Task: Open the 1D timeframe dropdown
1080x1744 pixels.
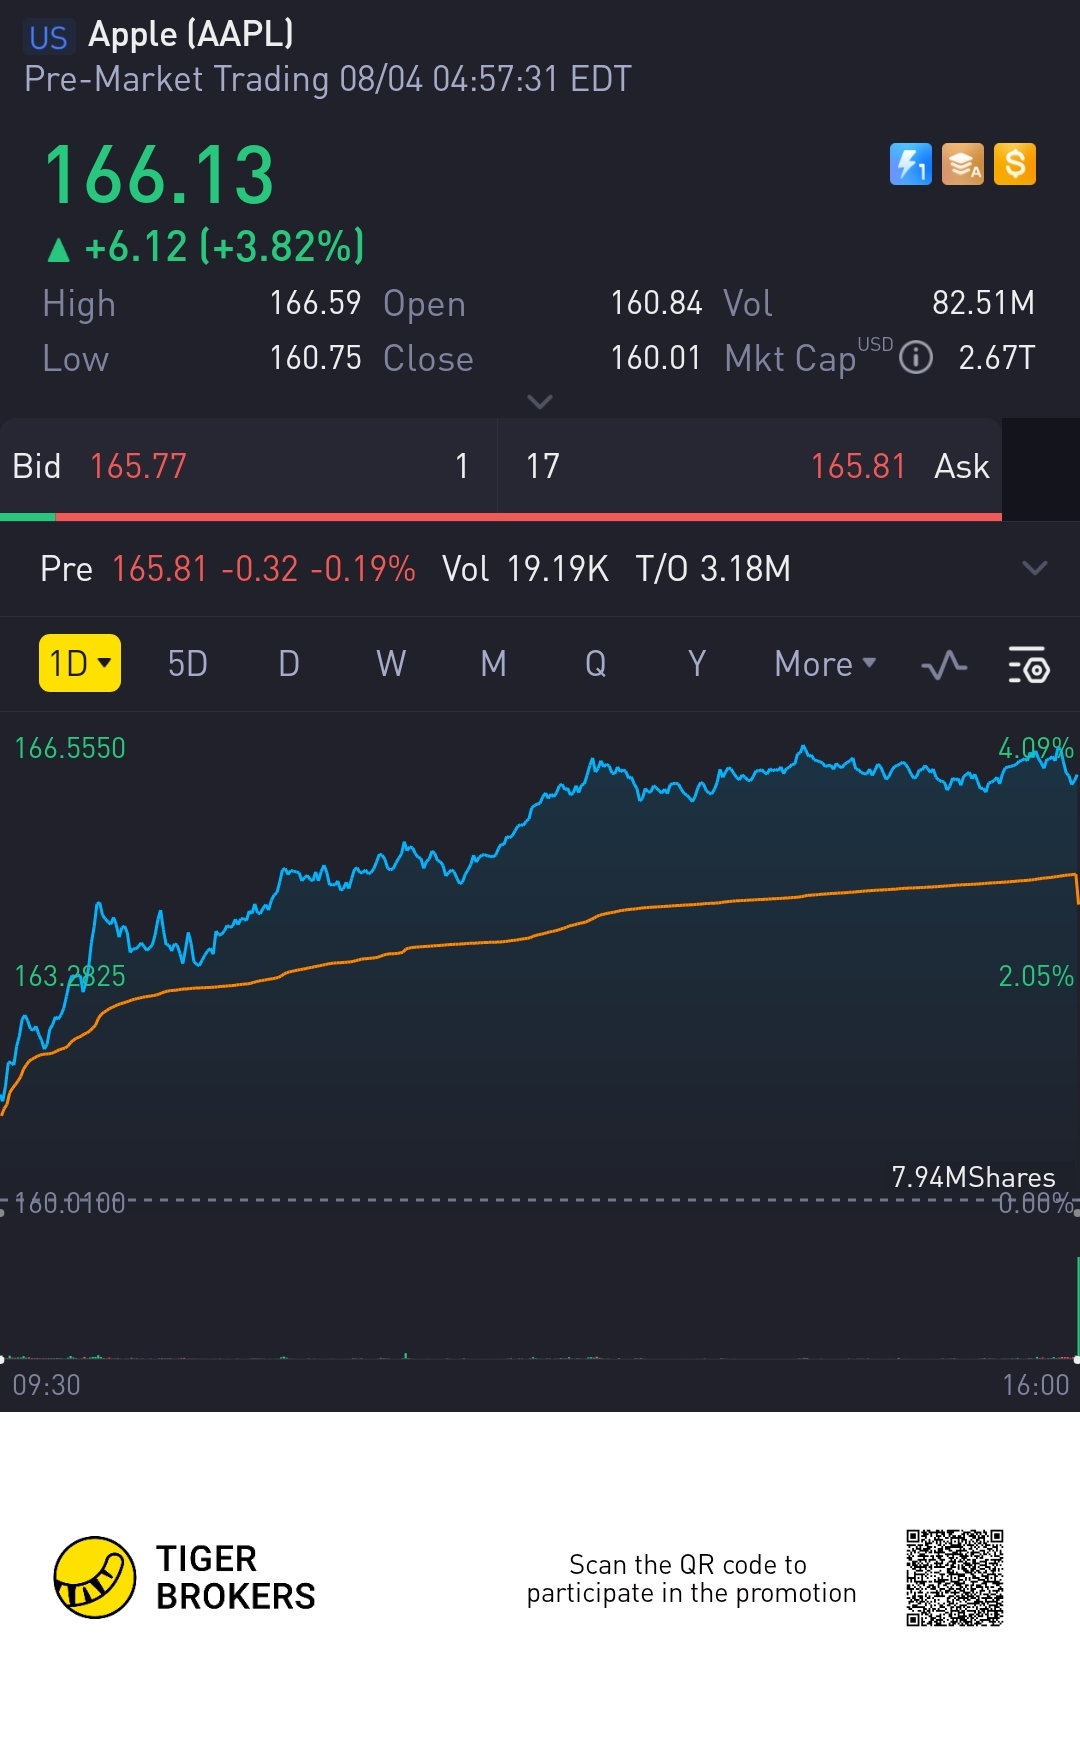Action: tap(80, 663)
